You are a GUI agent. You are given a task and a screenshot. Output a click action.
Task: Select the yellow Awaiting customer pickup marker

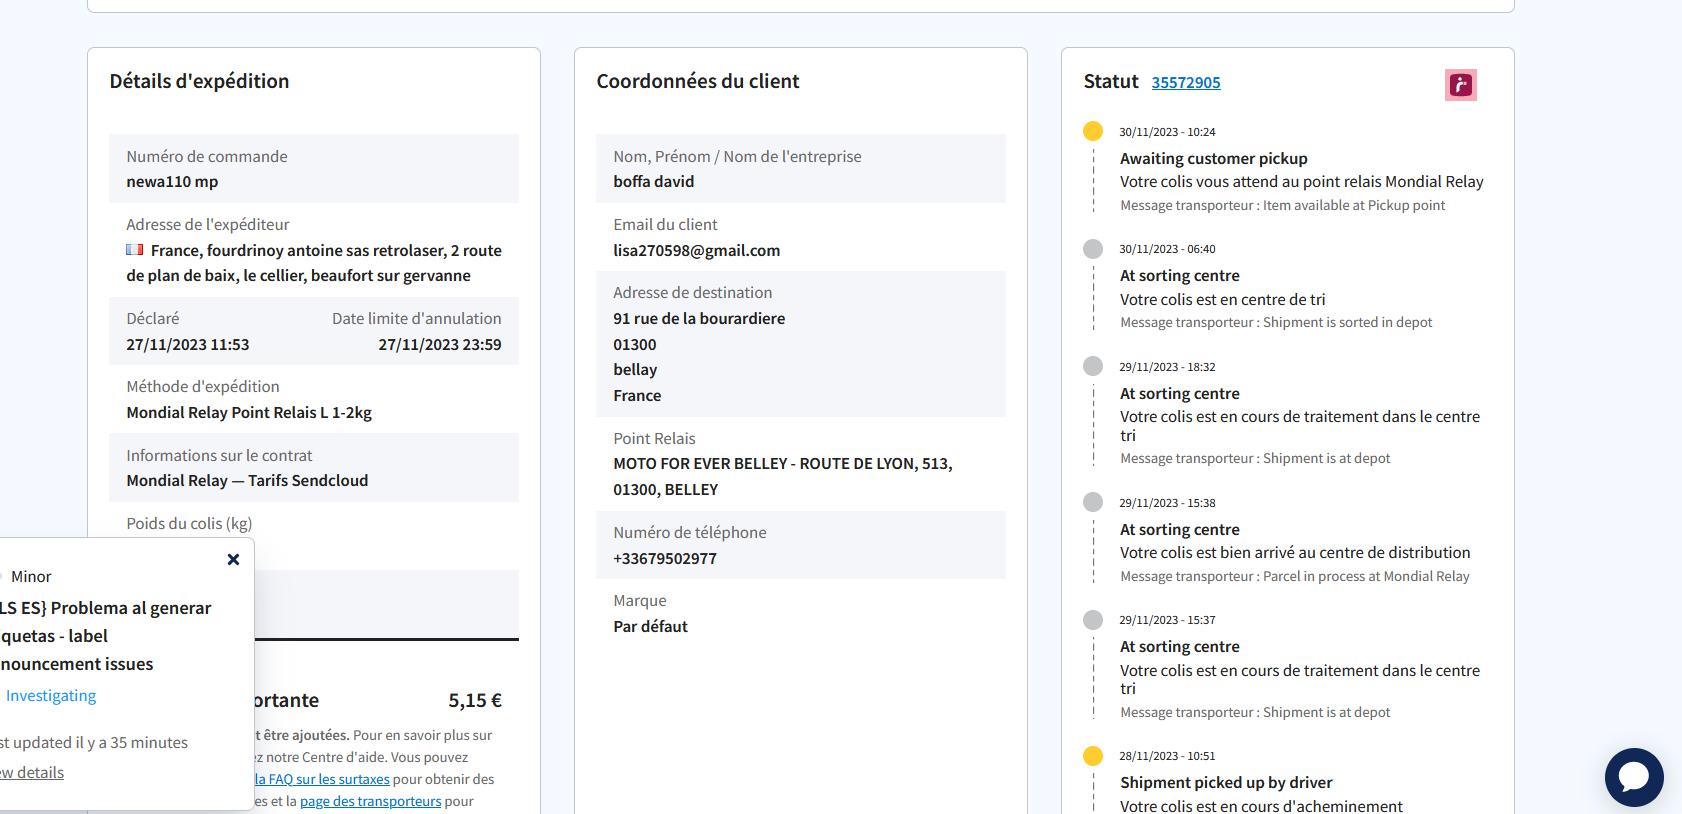click(x=1093, y=131)
